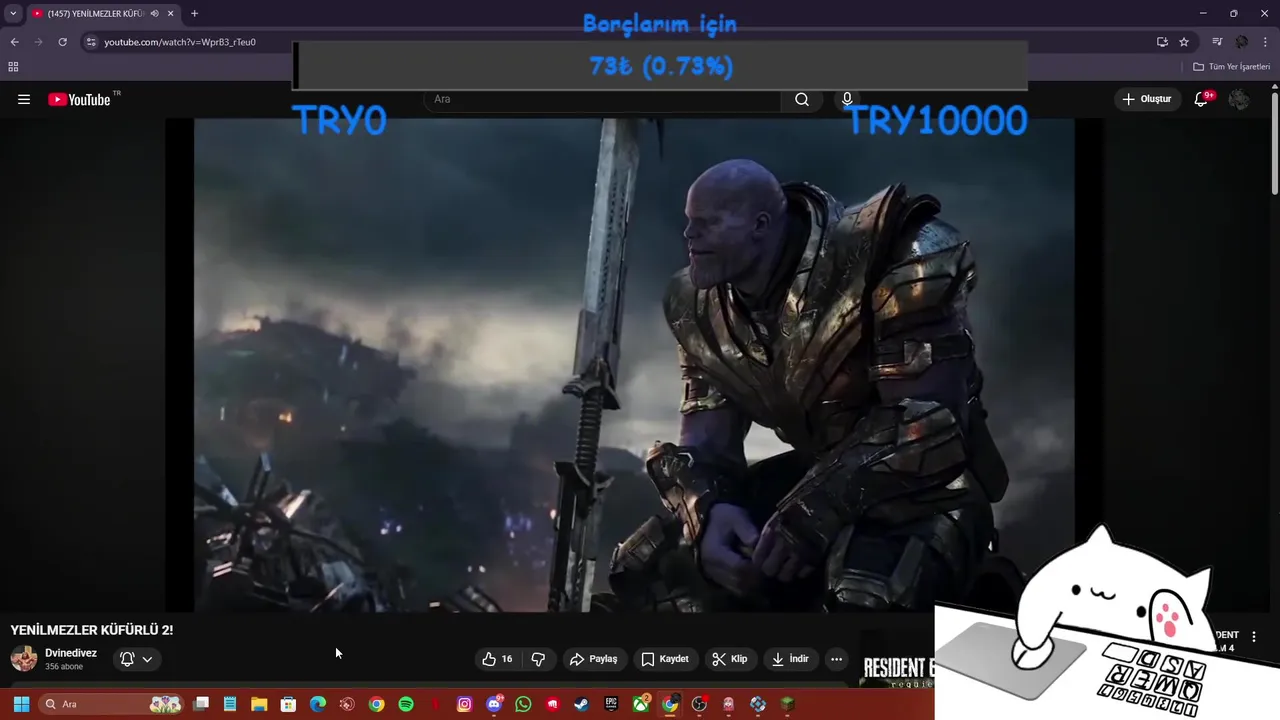
Task: Open the YouTube hamburger guide menu
Action: [24, 99]
